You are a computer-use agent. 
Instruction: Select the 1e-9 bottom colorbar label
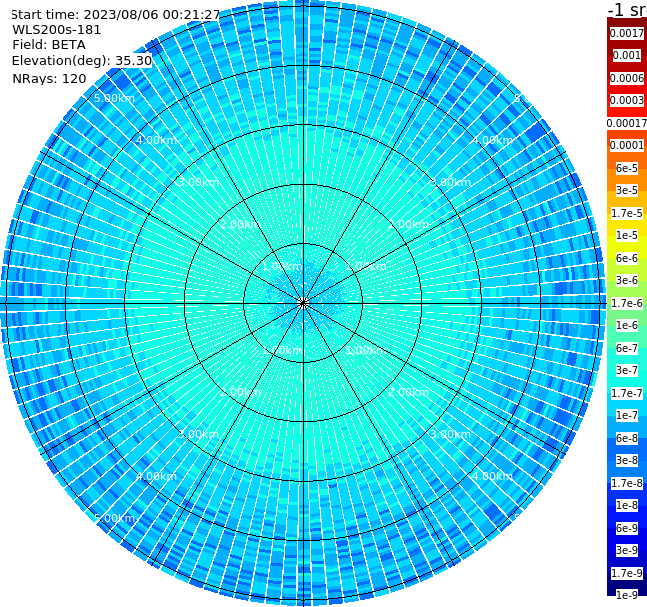(x=627, y=595)
